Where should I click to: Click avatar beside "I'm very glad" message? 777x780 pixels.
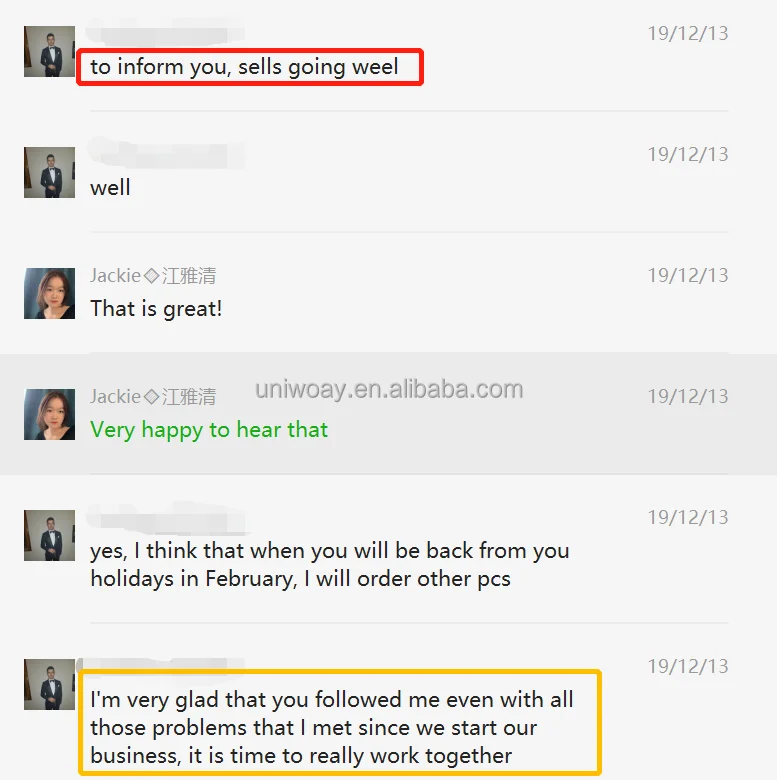tap(49, 684)
